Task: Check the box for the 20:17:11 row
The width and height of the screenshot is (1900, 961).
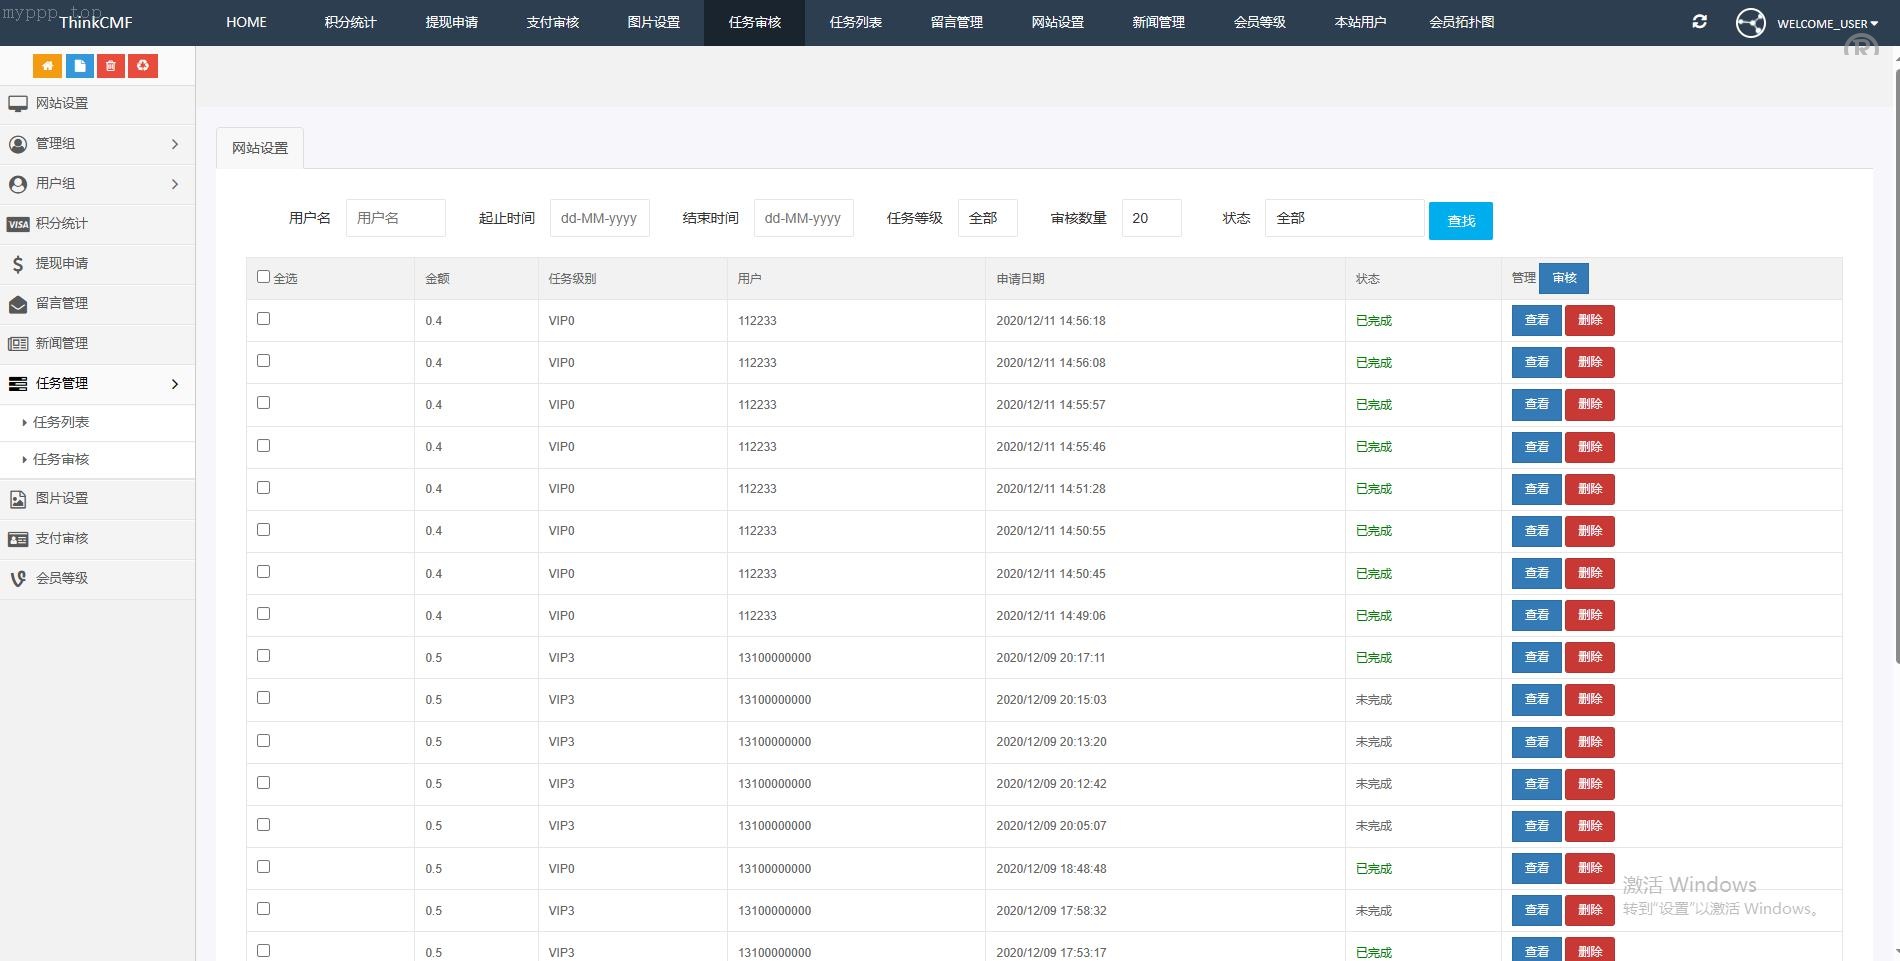Action: 263,656
